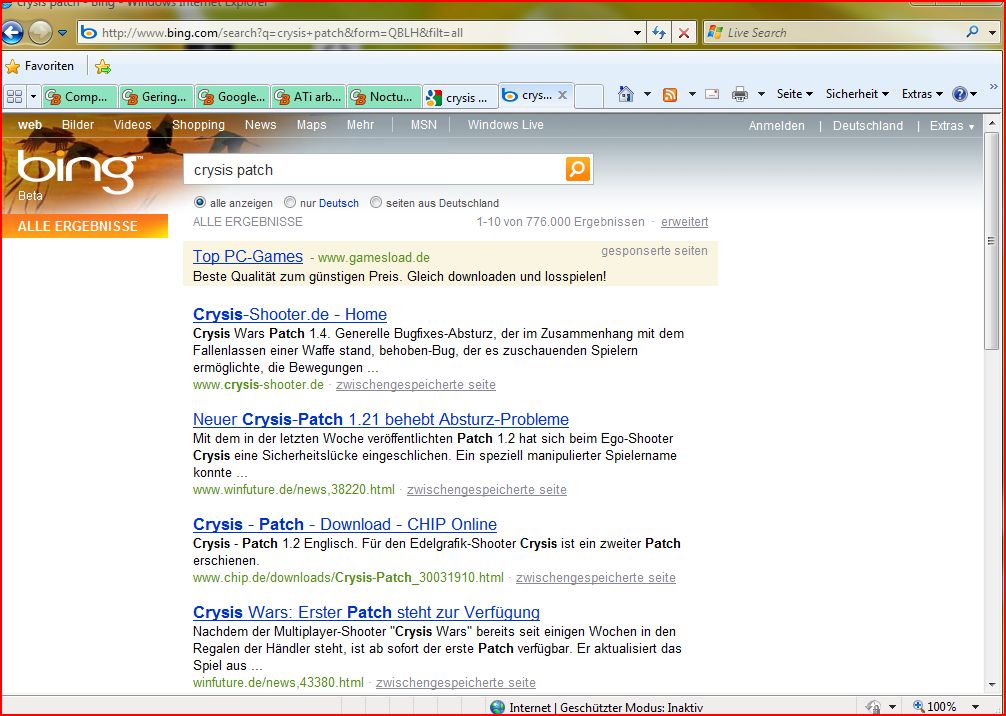Click the browser Forward arrow button
Screen dimensions: 1006x716
(40, 32)
